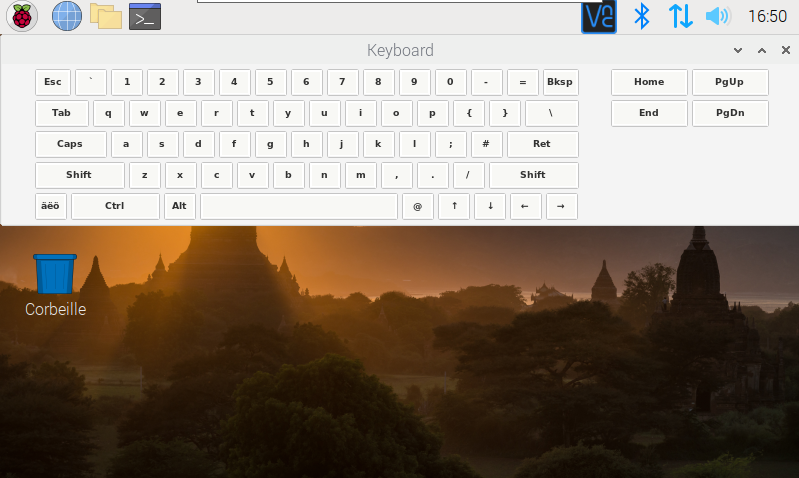The image size is (799, 478).
Task: Tap the backtick key
Action: [x=91, y=83]
